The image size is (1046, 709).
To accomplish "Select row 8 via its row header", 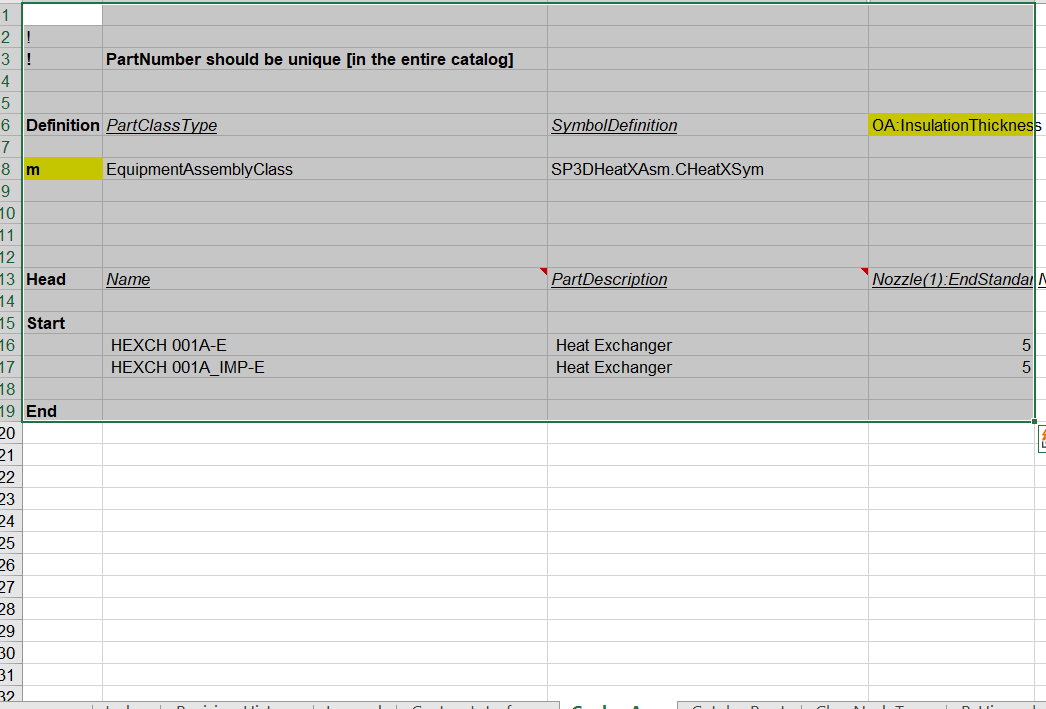I will pyautogui.click(x=9, y=169).
